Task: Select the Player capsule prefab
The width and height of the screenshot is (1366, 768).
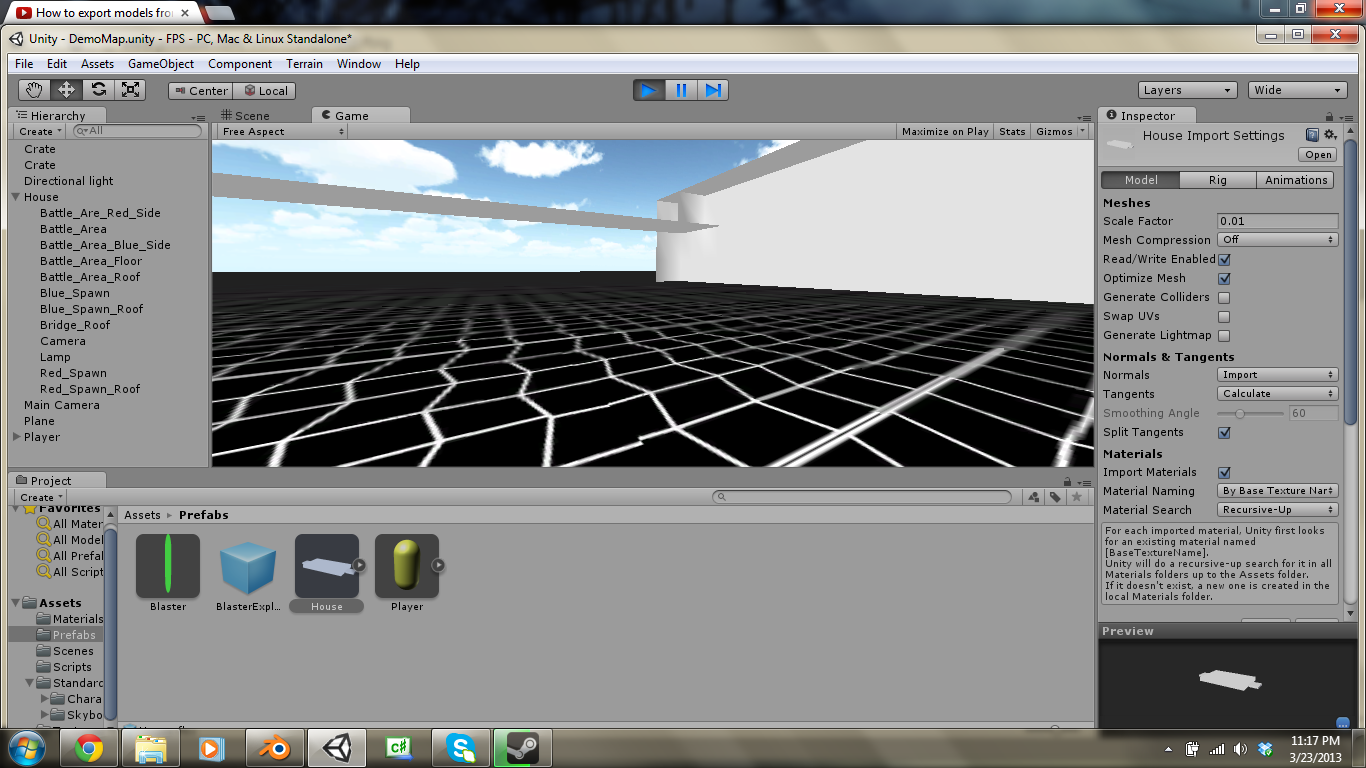Action: click(406, 566)
